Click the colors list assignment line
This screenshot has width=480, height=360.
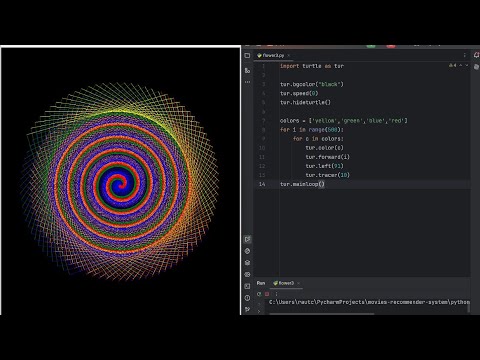click(x=343, y=121)
